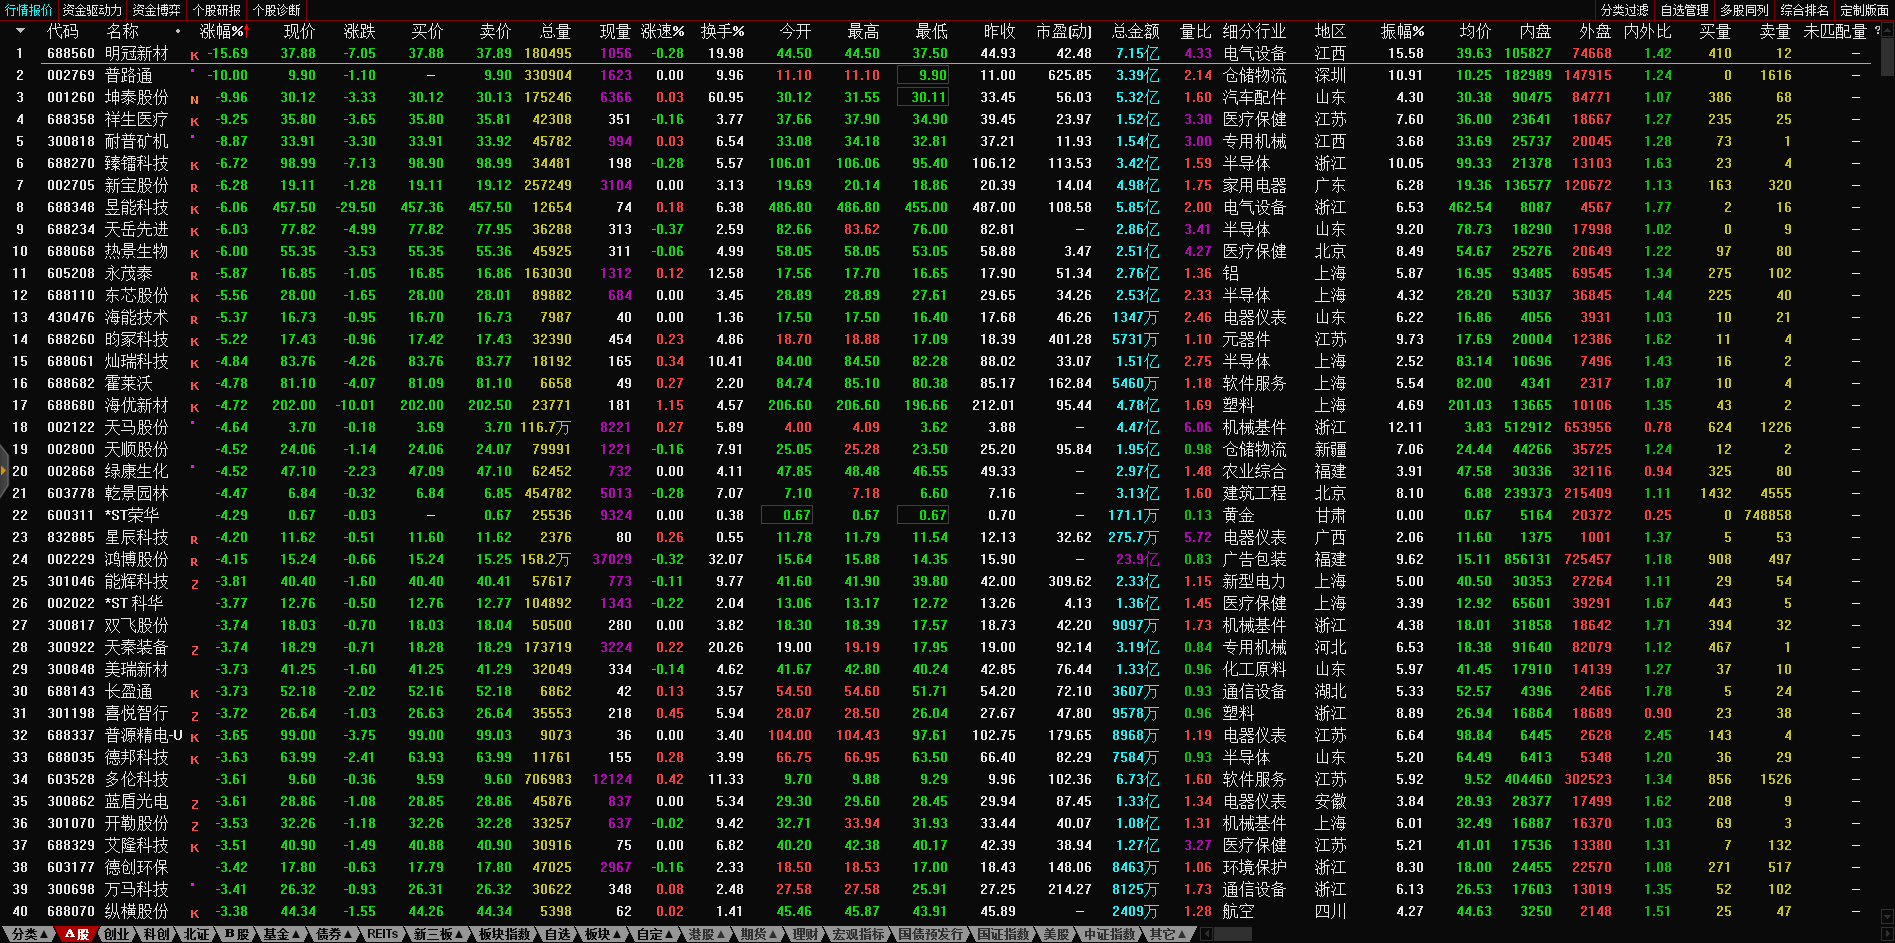Switch to the 创业 bottom tab
The width and height of the screenshot is (1895, 943).
pyautogui.click(x=117, y=934)
